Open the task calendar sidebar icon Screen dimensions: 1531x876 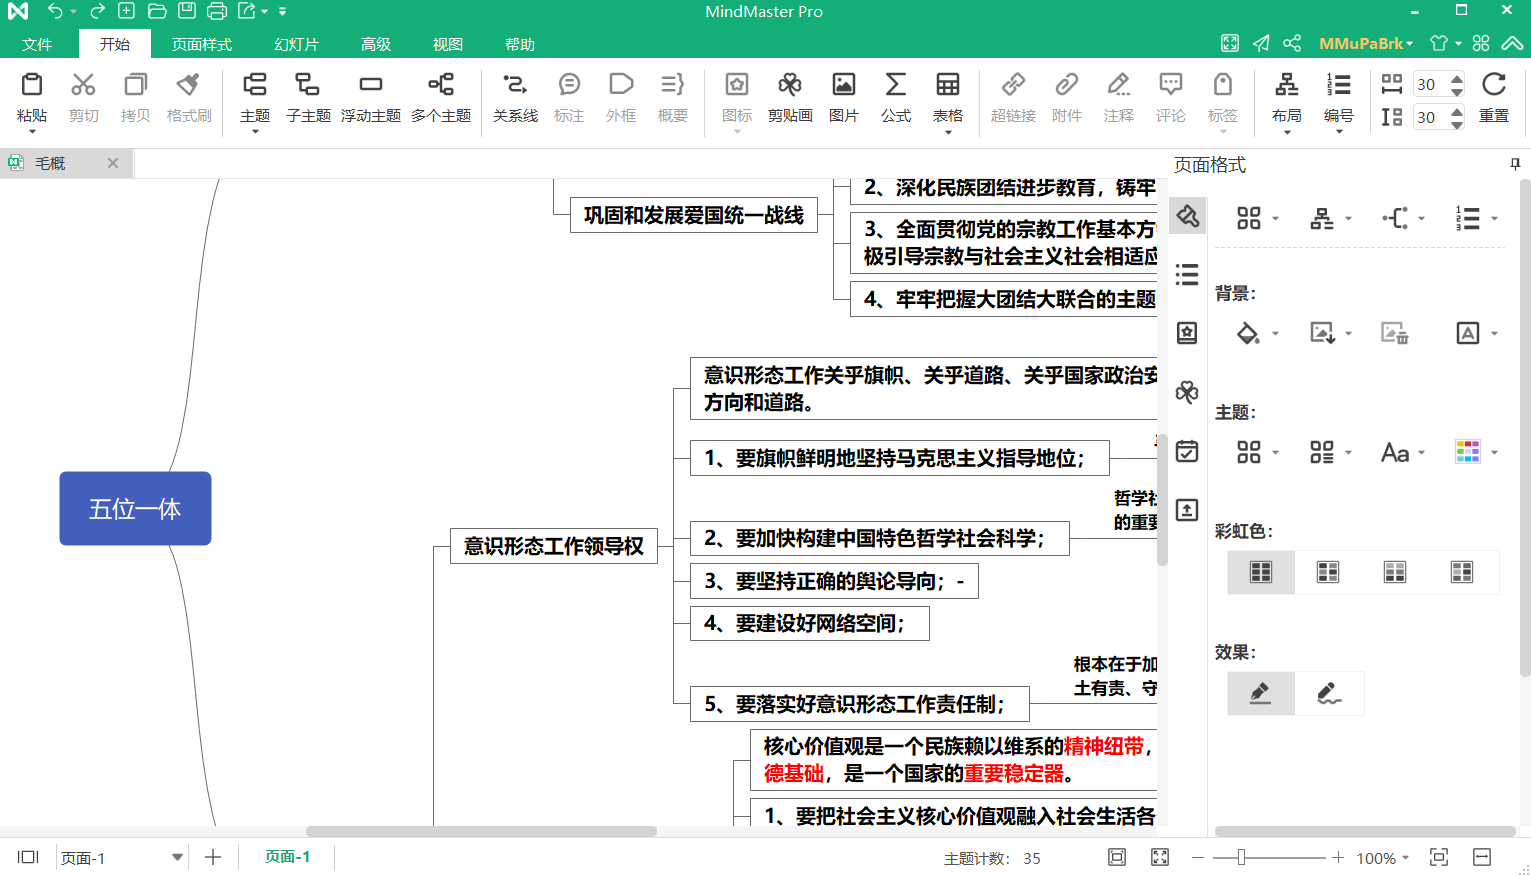tap(1187, 451)
